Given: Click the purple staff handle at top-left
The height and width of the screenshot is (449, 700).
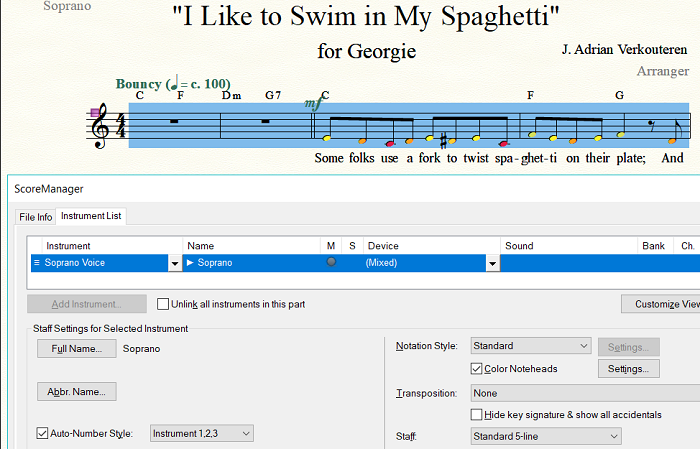Looking at the screenshot, I should [95, 112].
